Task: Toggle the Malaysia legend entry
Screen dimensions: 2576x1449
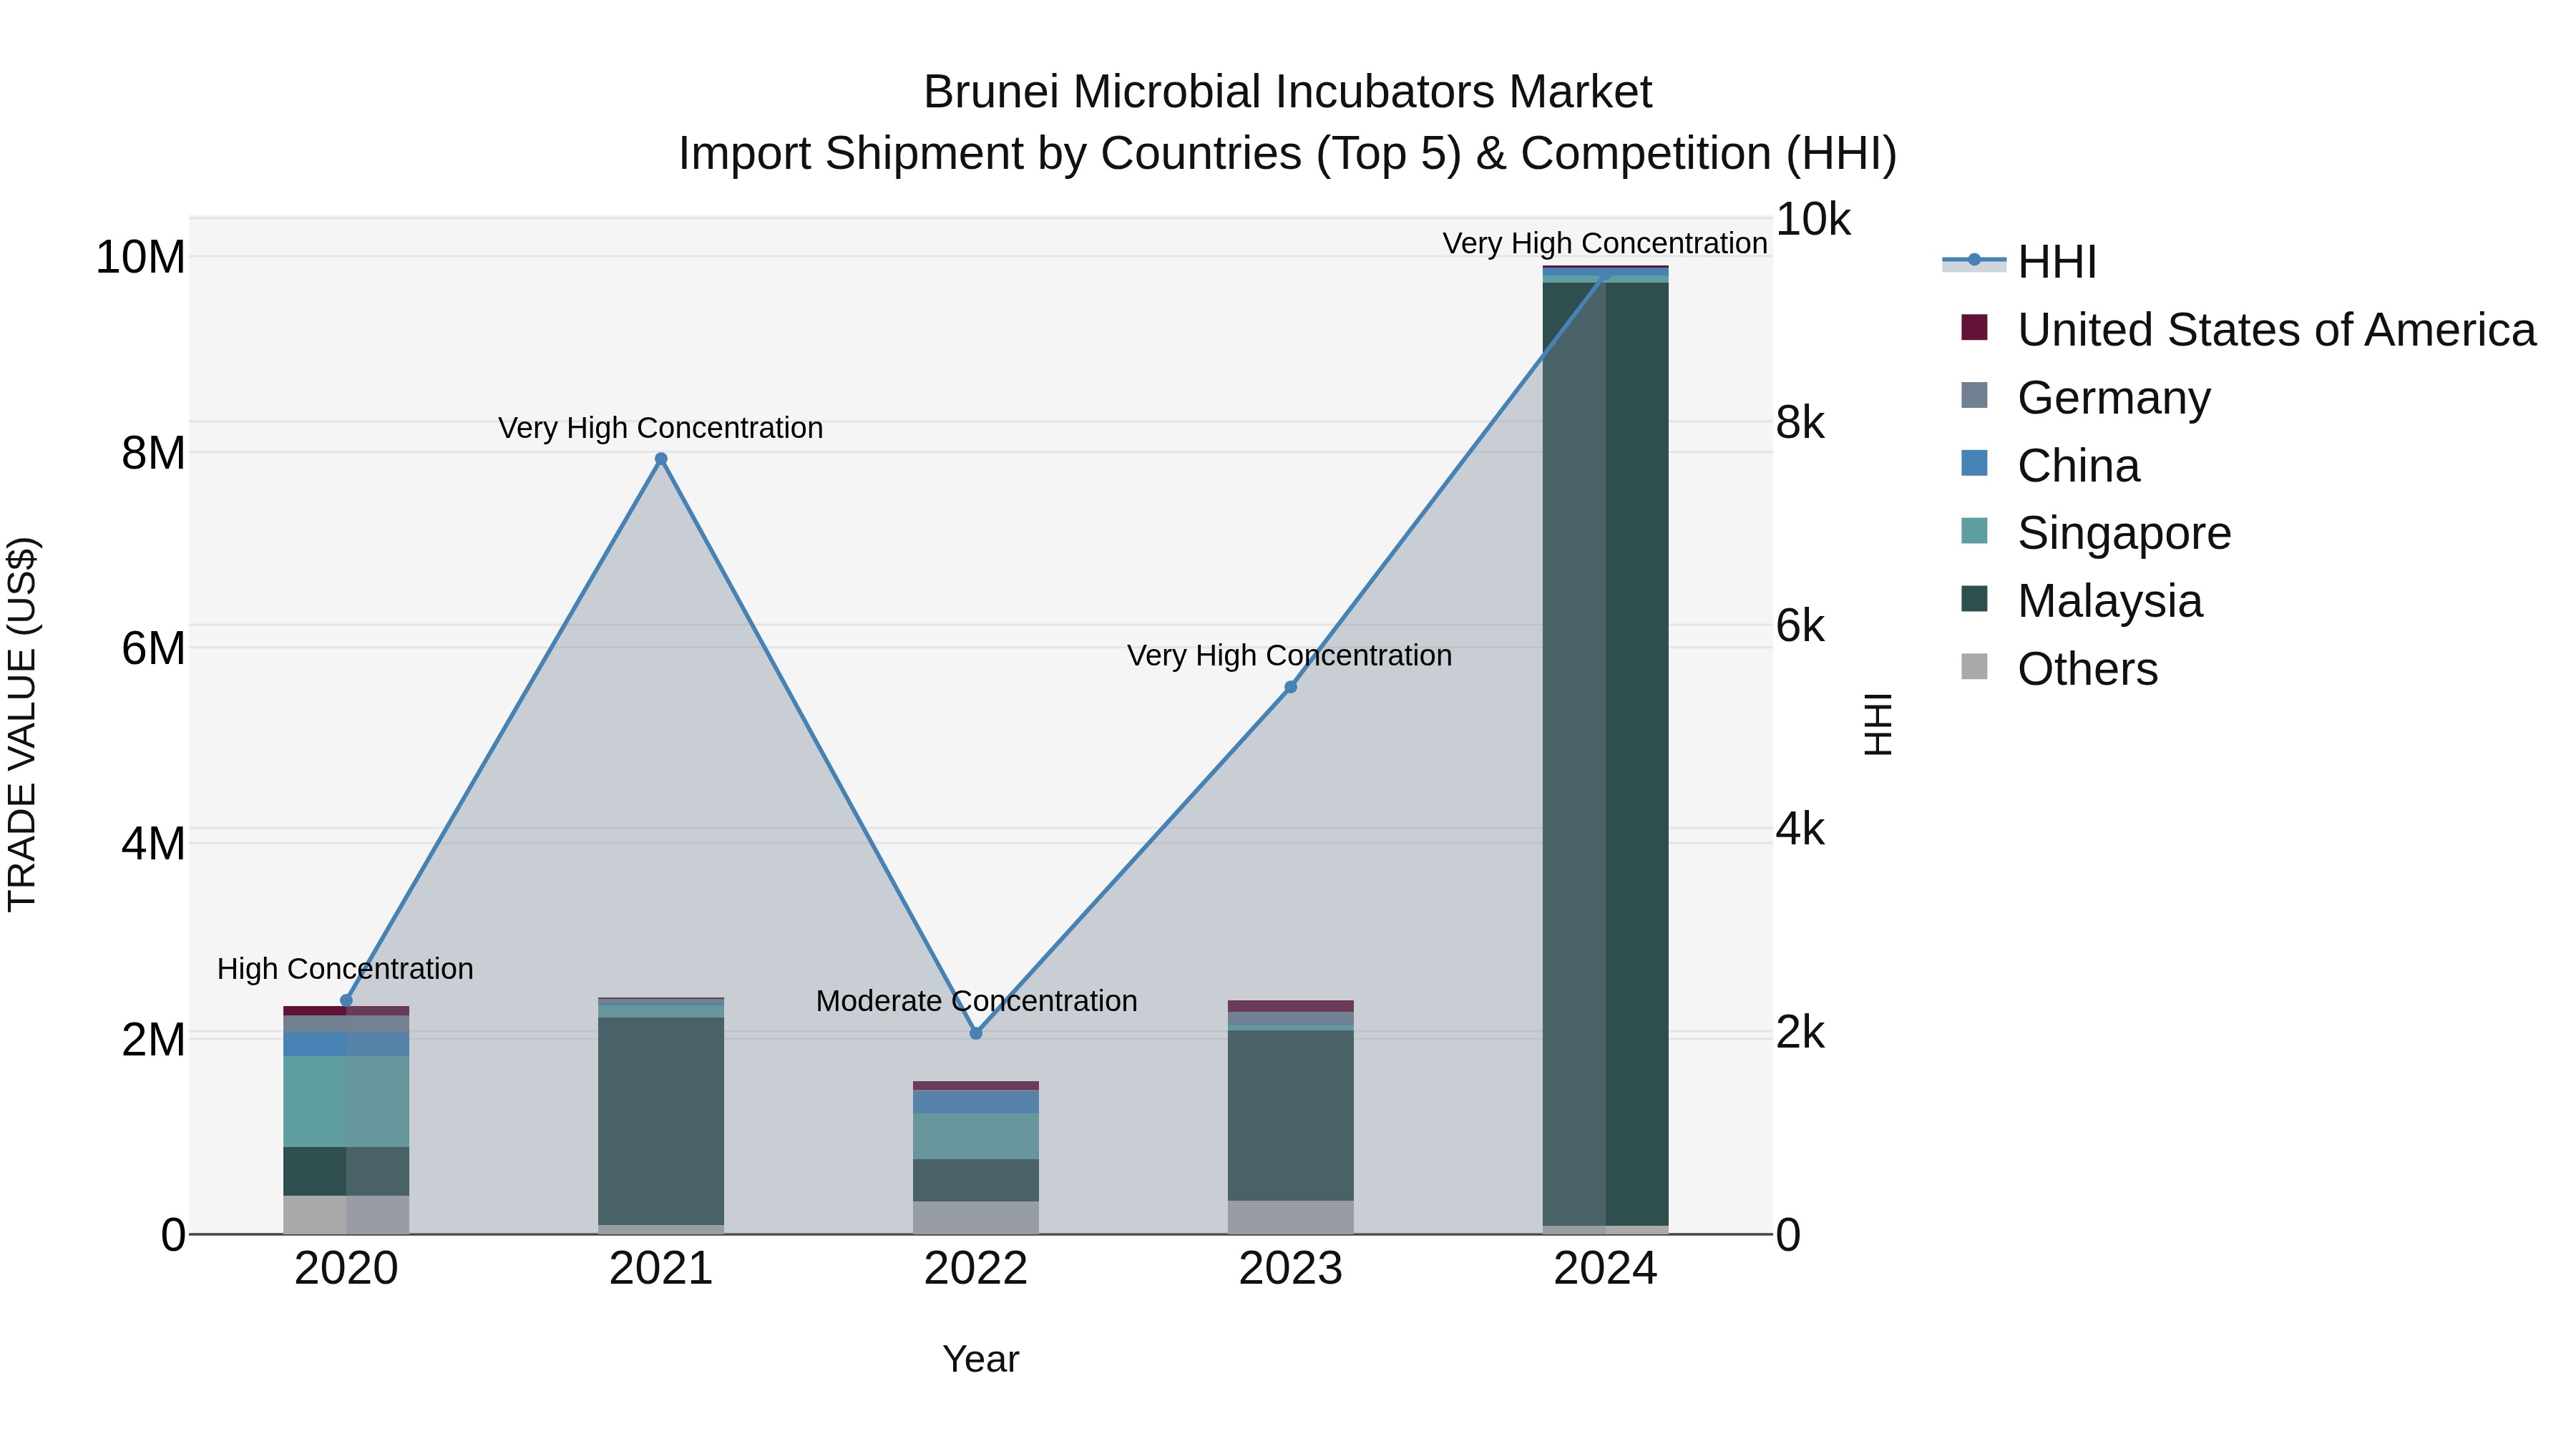Action: click(2081, 601)
